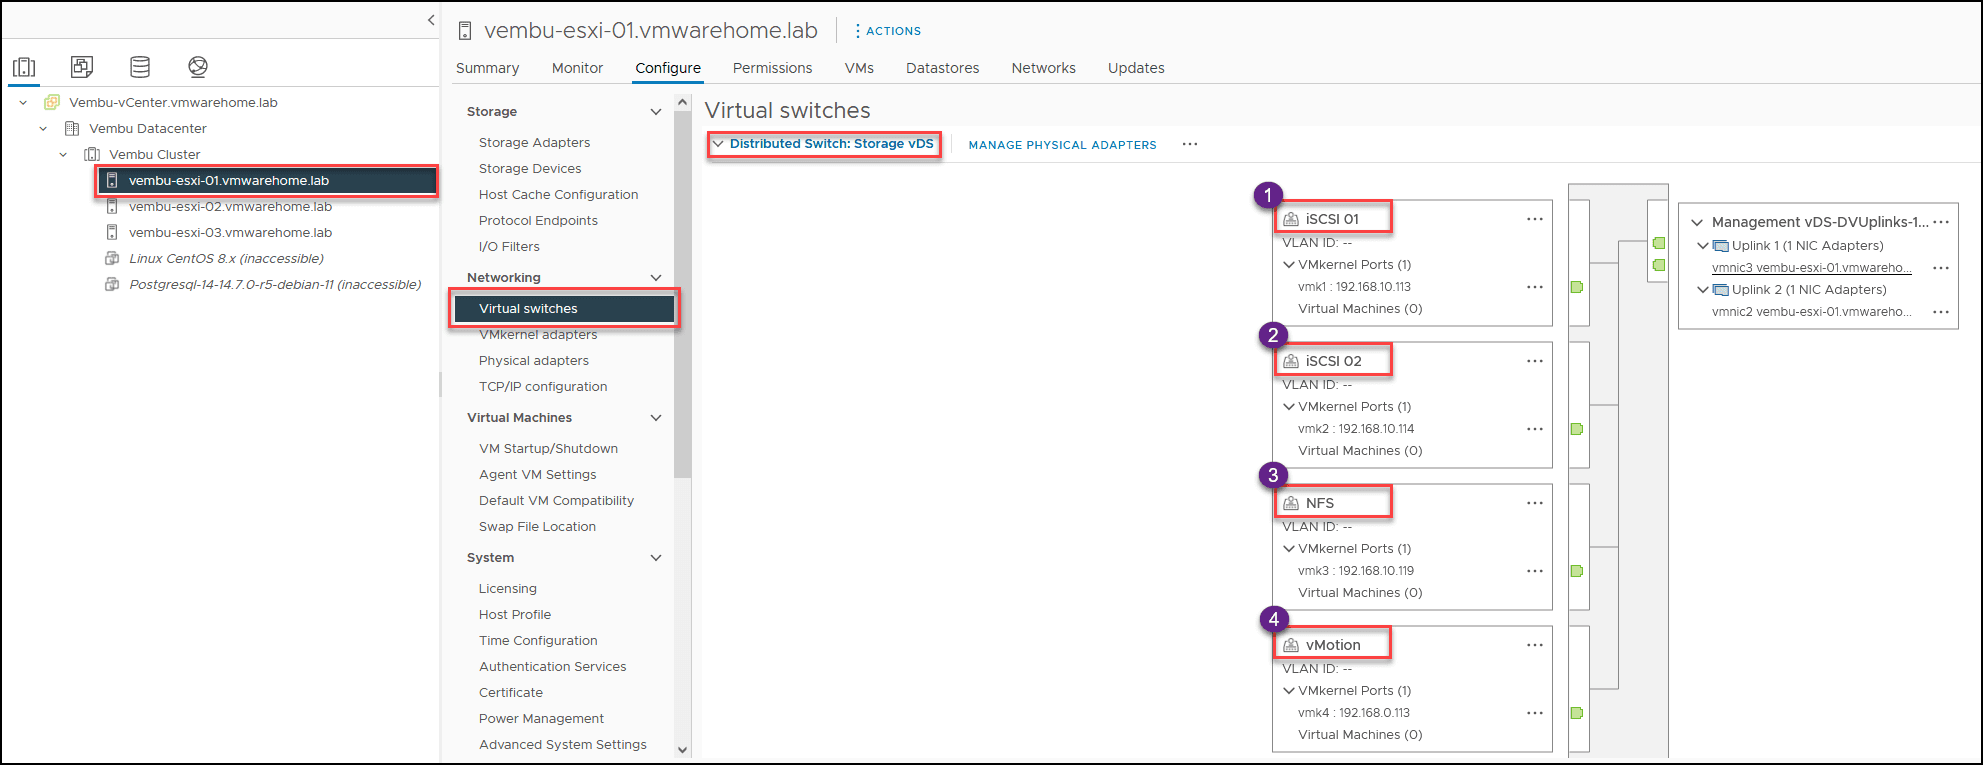The width and height of the screenshot is (1983, 765).
Task: Select host vembu-esxi-03.vmwarehome.lab
Action: [230, 233]
